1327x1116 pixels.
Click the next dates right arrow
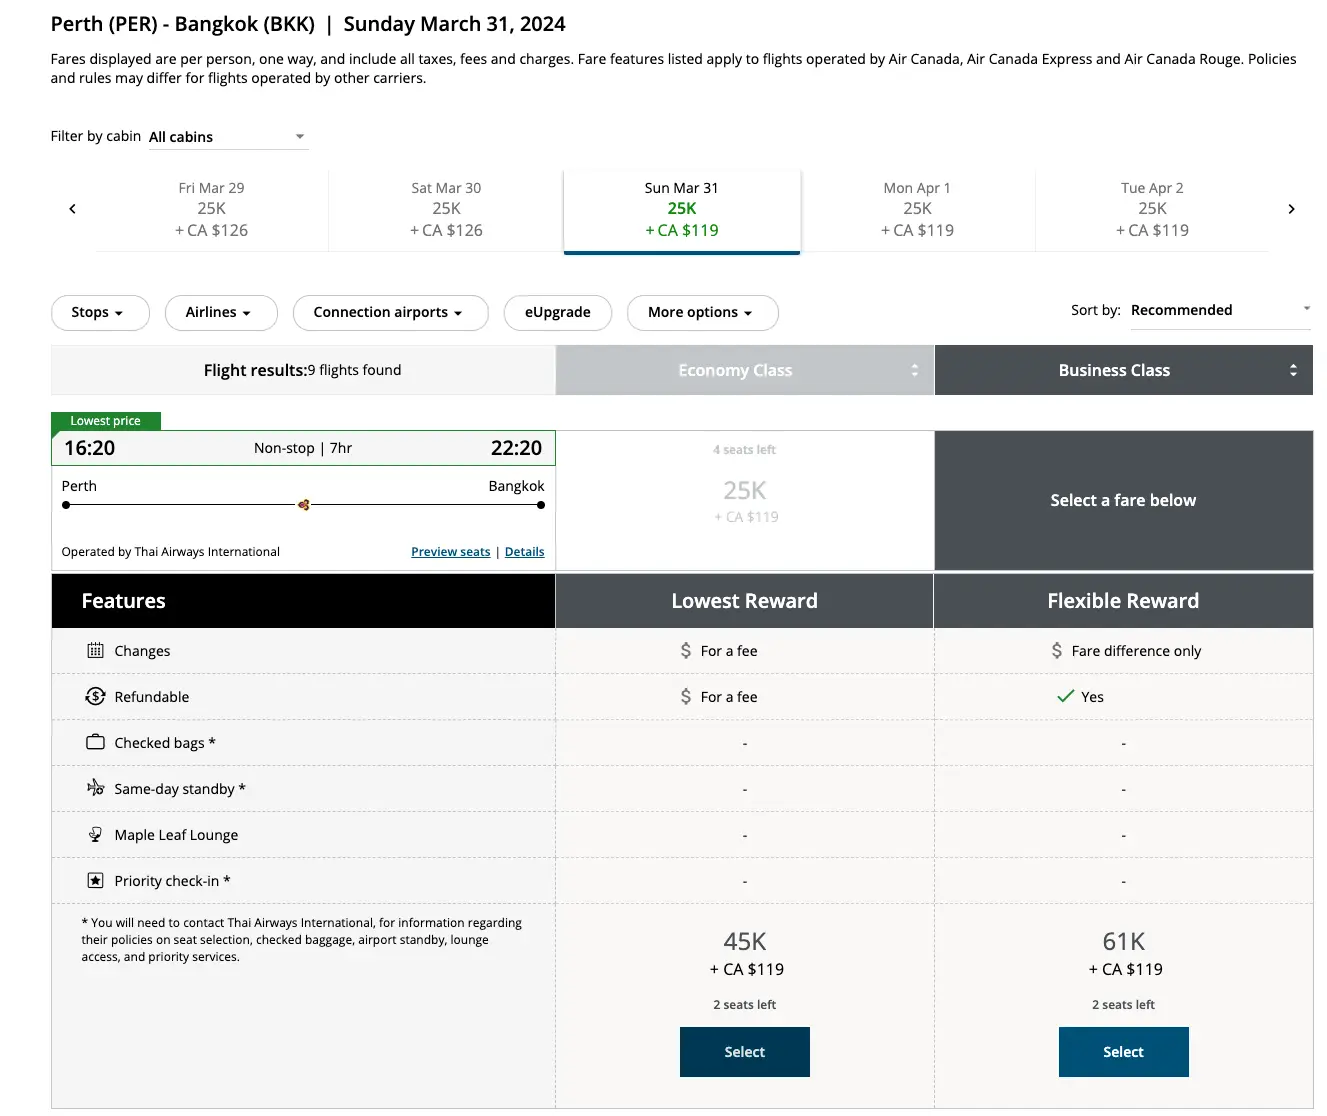pyautogui.click(x=1291, y=209)
